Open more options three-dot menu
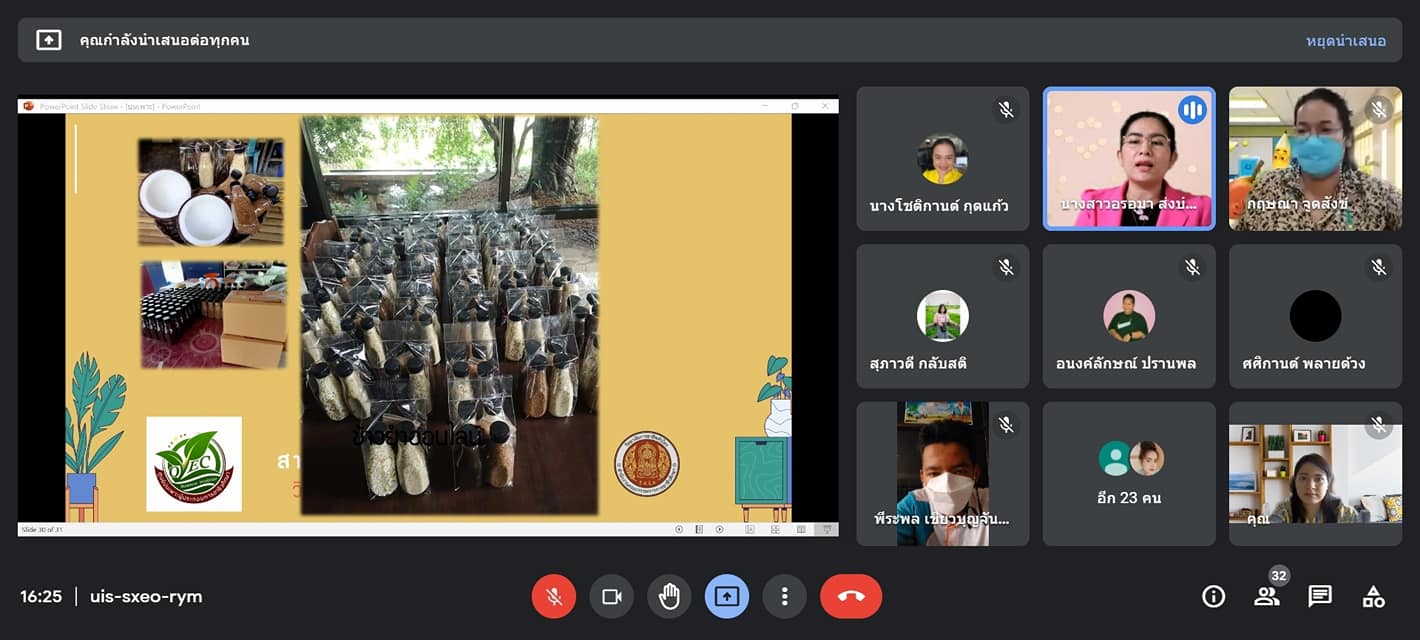This screenshot has width=1420, height=640. tap(785, 597)
